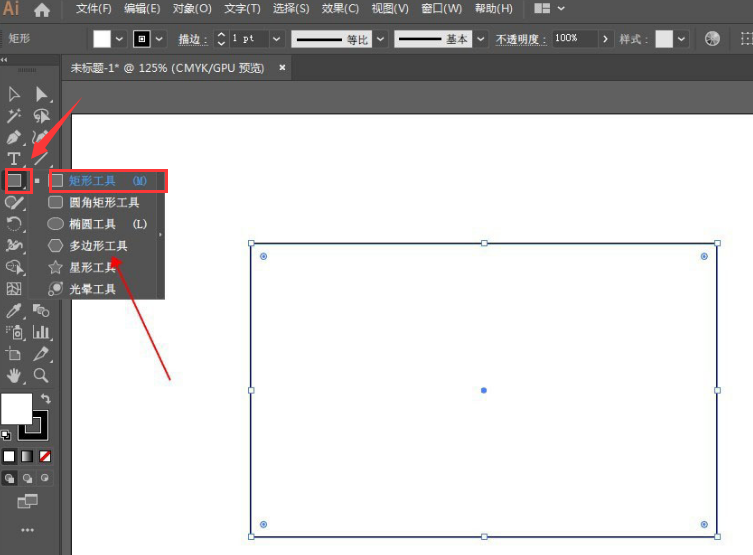Click the Home icon in top bar

42,10
